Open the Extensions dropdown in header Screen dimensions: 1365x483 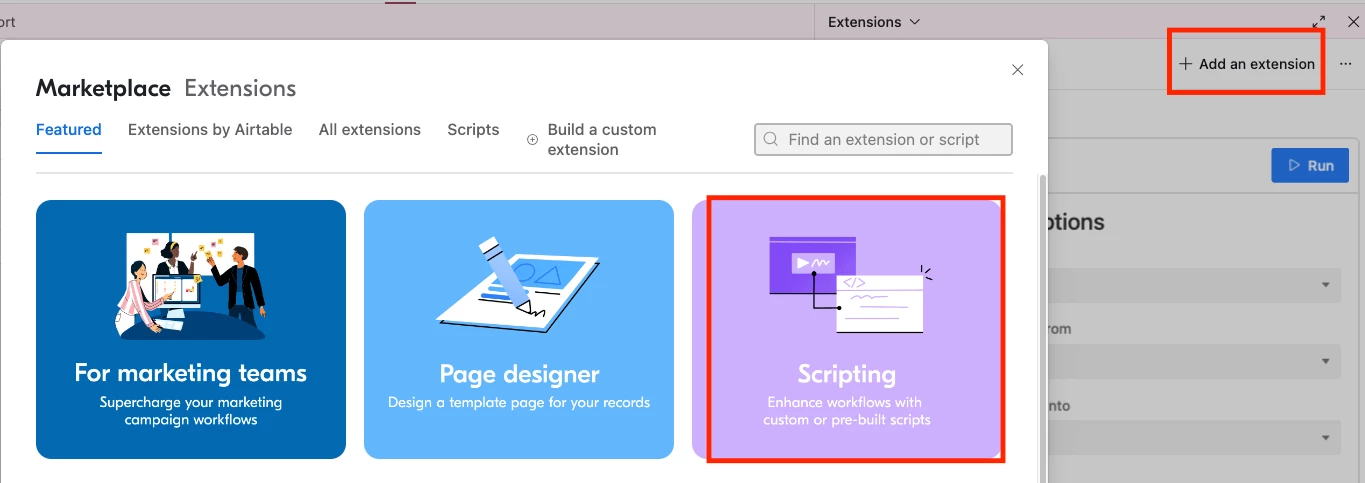pos(874,22)
